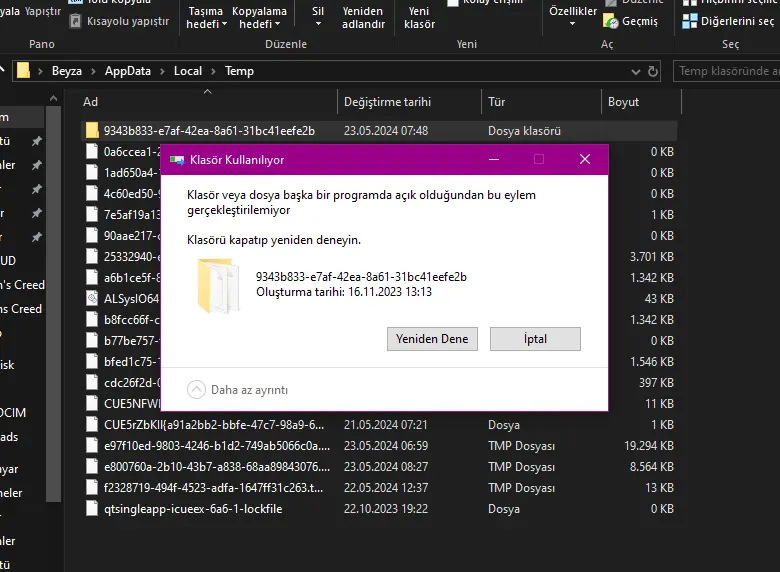780x572 pixels.
Task: Select e800760a-2b10-43b7 TMP file
Action: [x=378, y=467]
